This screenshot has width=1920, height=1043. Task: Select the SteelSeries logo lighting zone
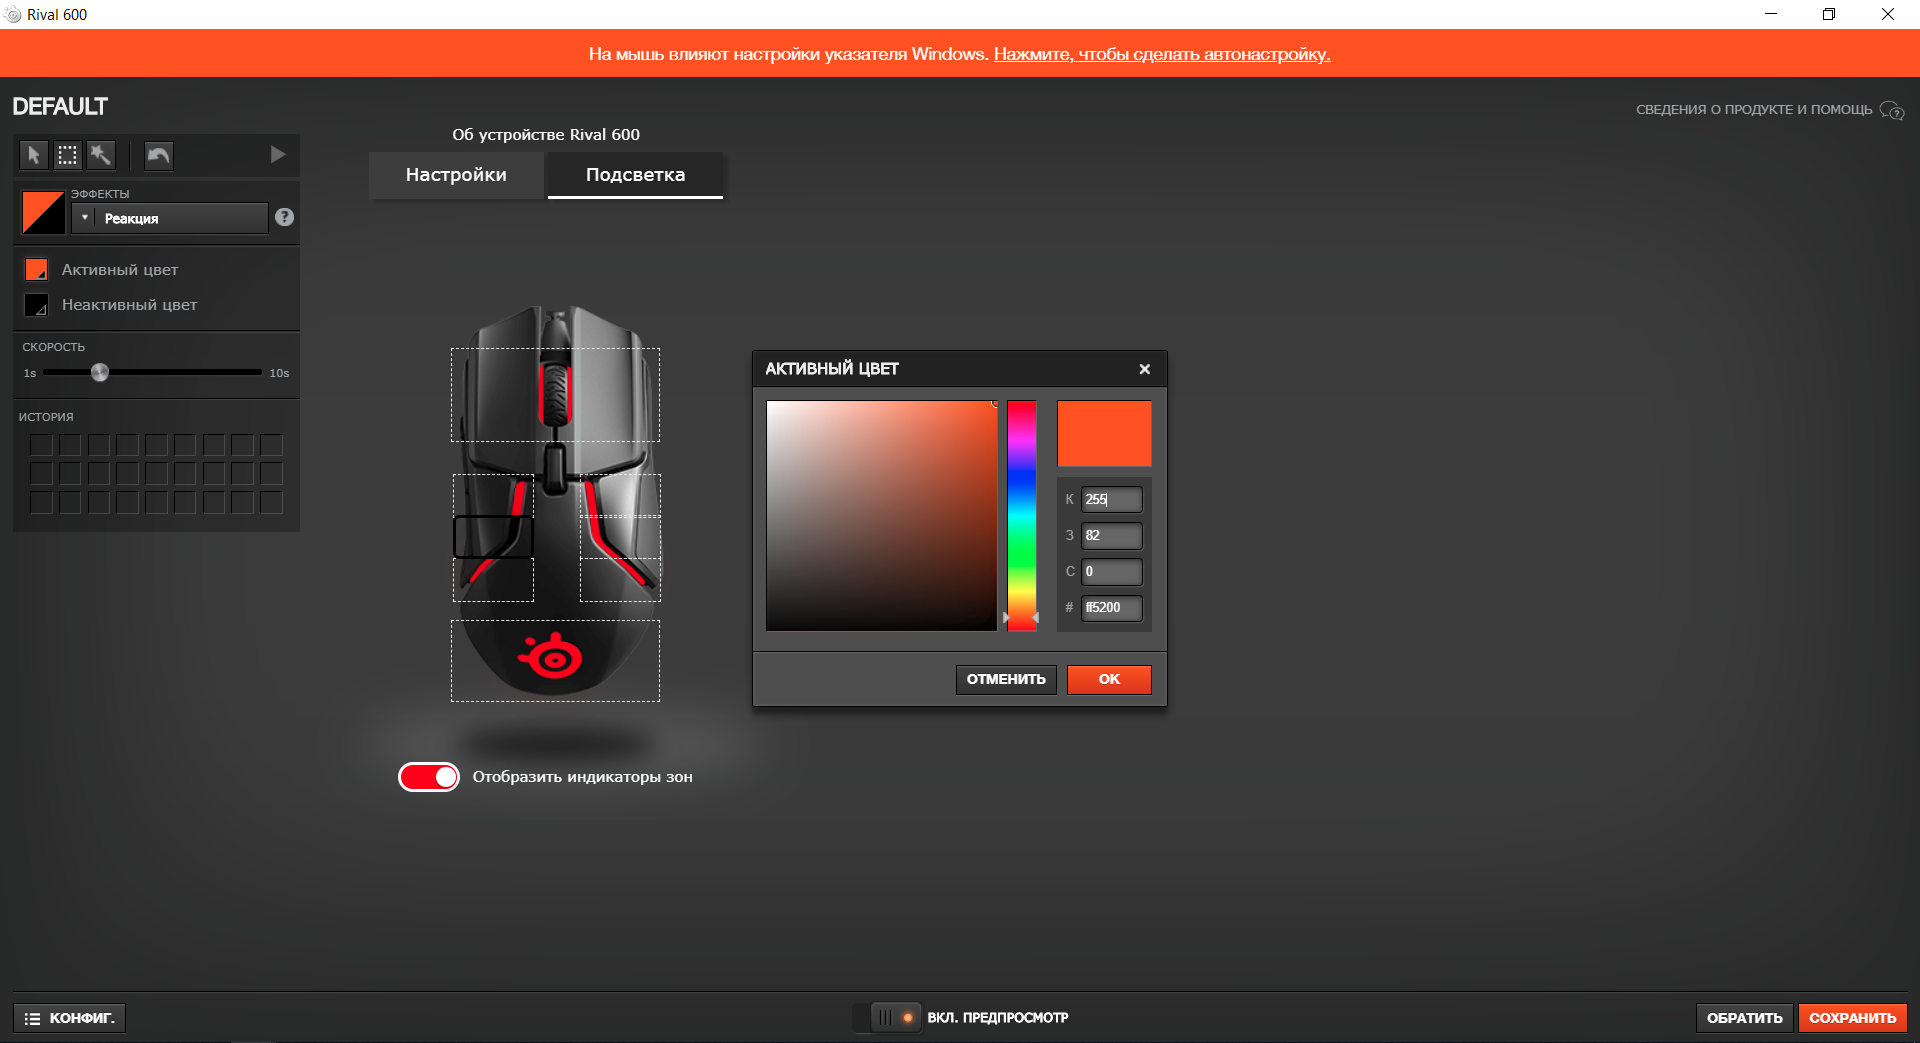pyautogui.click(x=555, y=660)
